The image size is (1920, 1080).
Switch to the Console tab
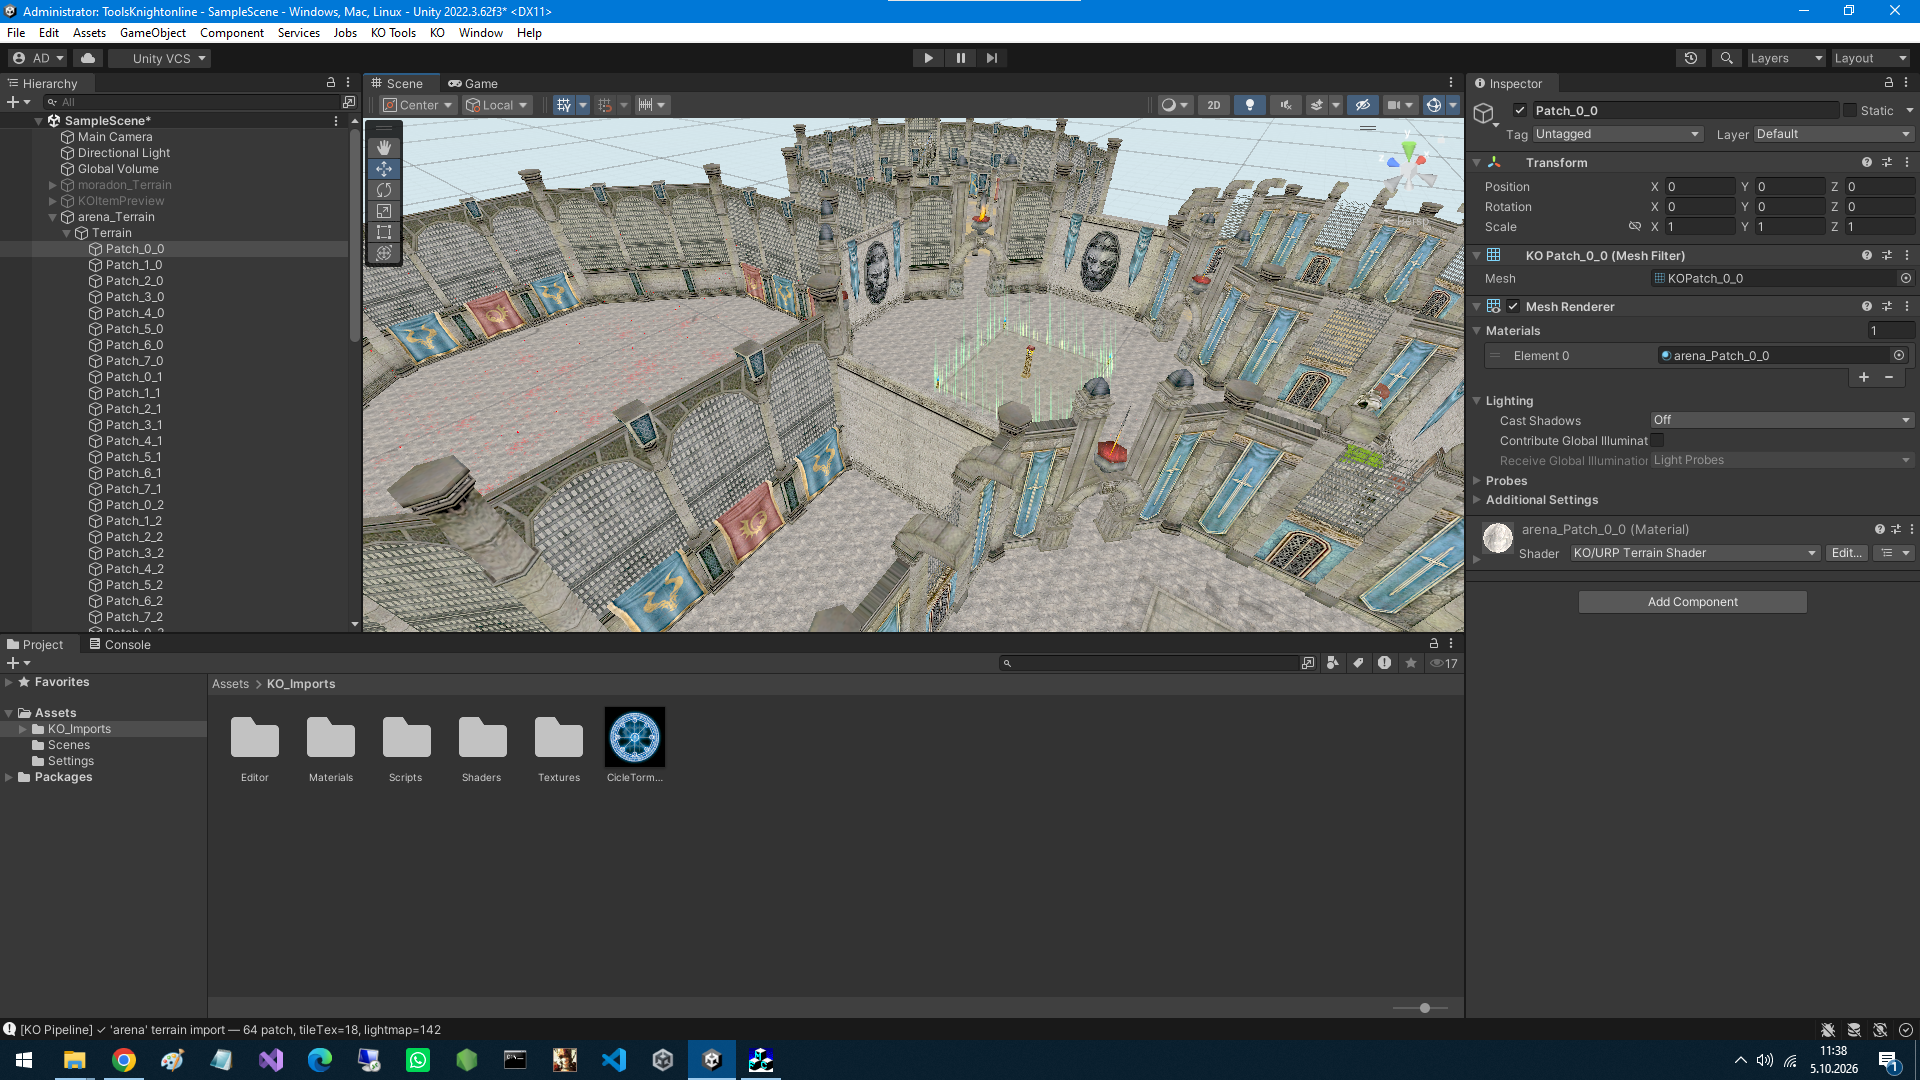coord(120,645)
